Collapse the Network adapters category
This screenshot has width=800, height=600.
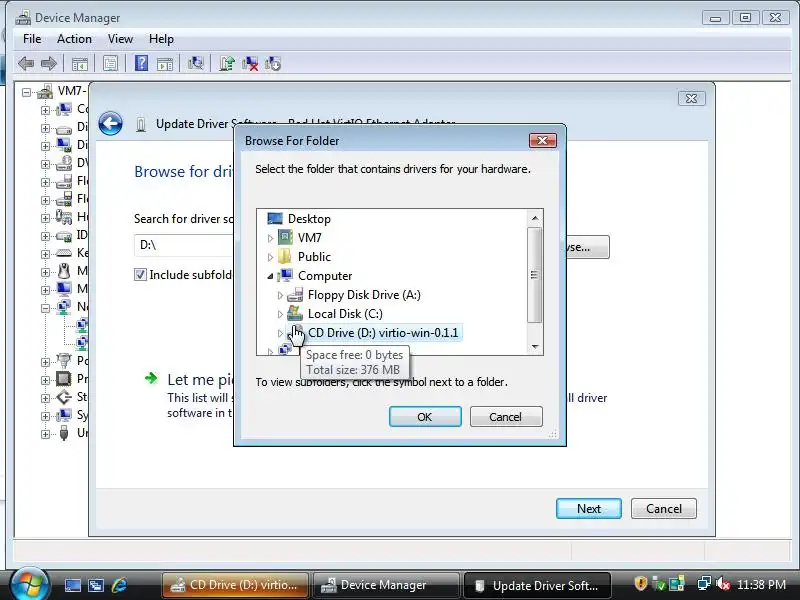[45, 308]
